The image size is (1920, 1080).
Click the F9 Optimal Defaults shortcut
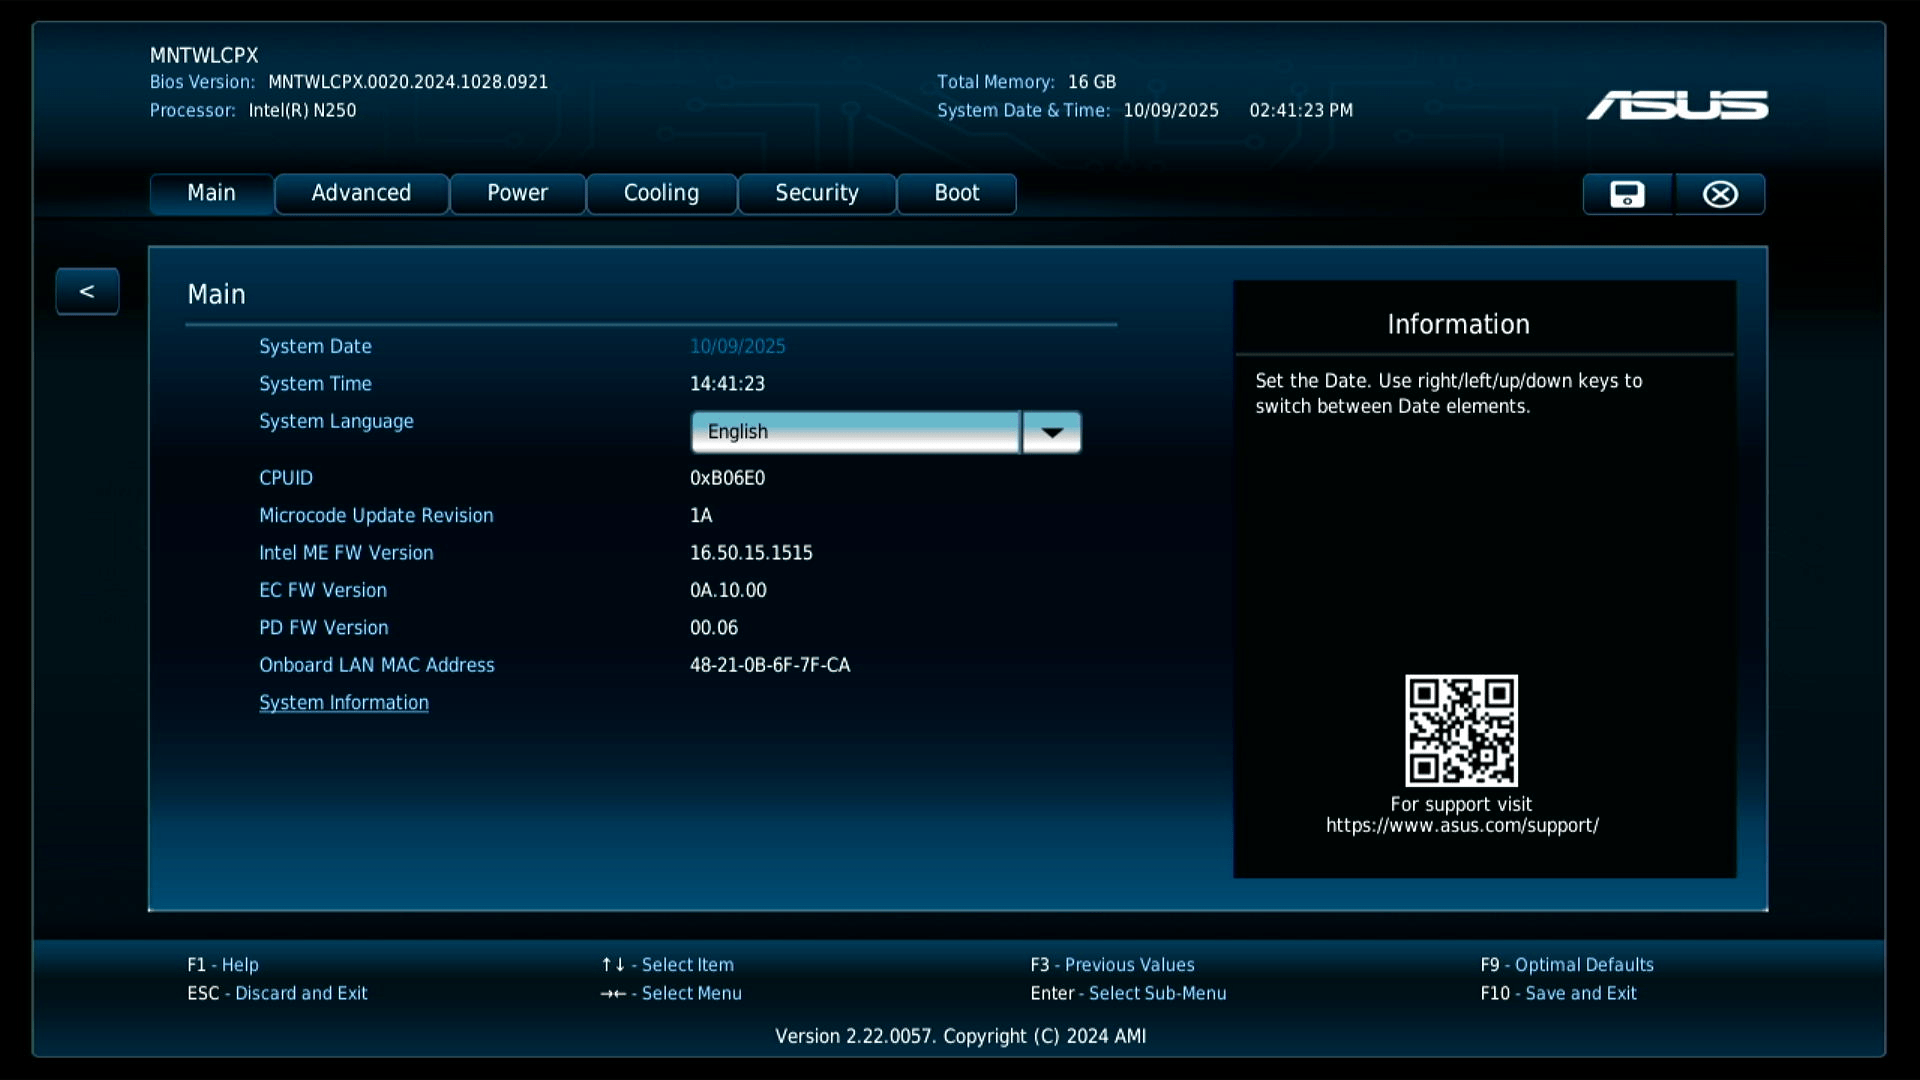pyautogui.click(x=1566, y=965)
